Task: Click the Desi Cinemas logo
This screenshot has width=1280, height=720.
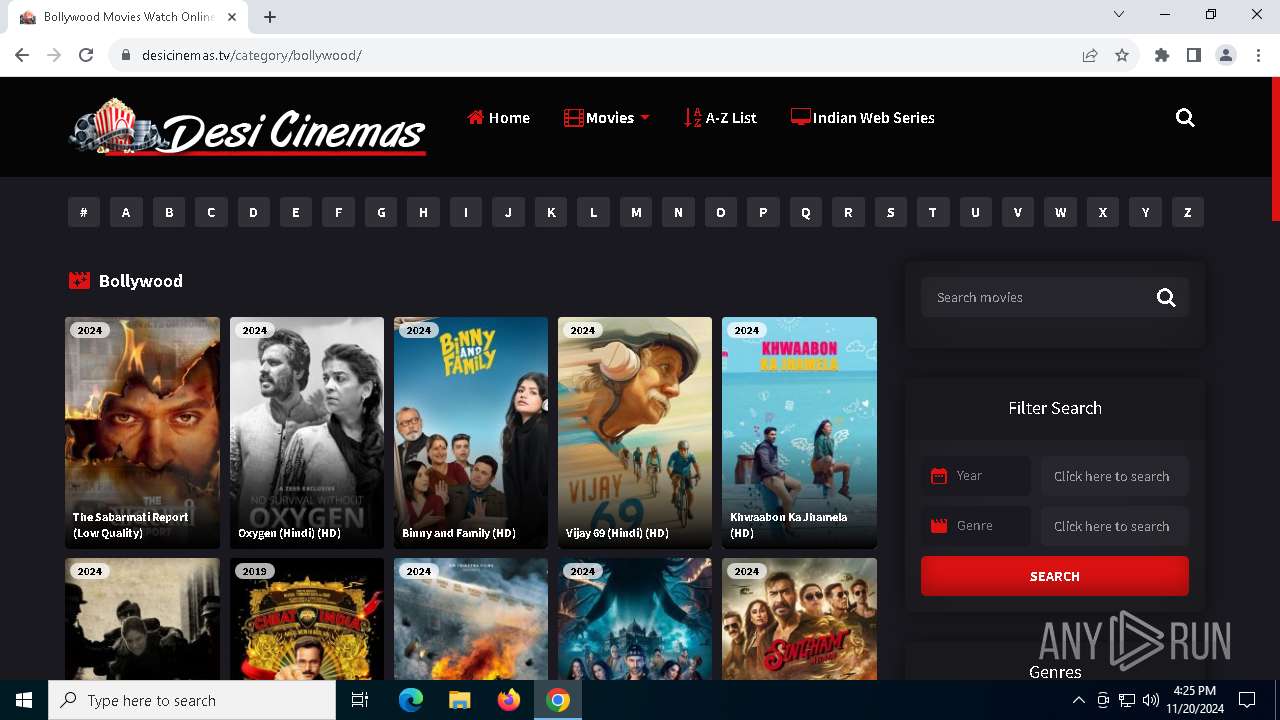Action: click(247, 128)
